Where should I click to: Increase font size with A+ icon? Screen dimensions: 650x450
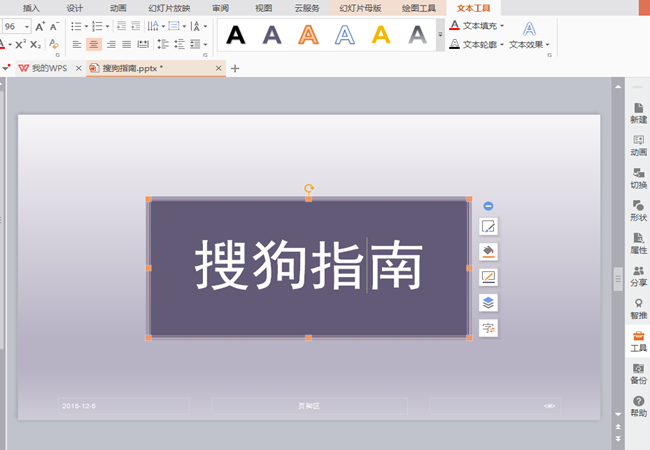[40, 27]
